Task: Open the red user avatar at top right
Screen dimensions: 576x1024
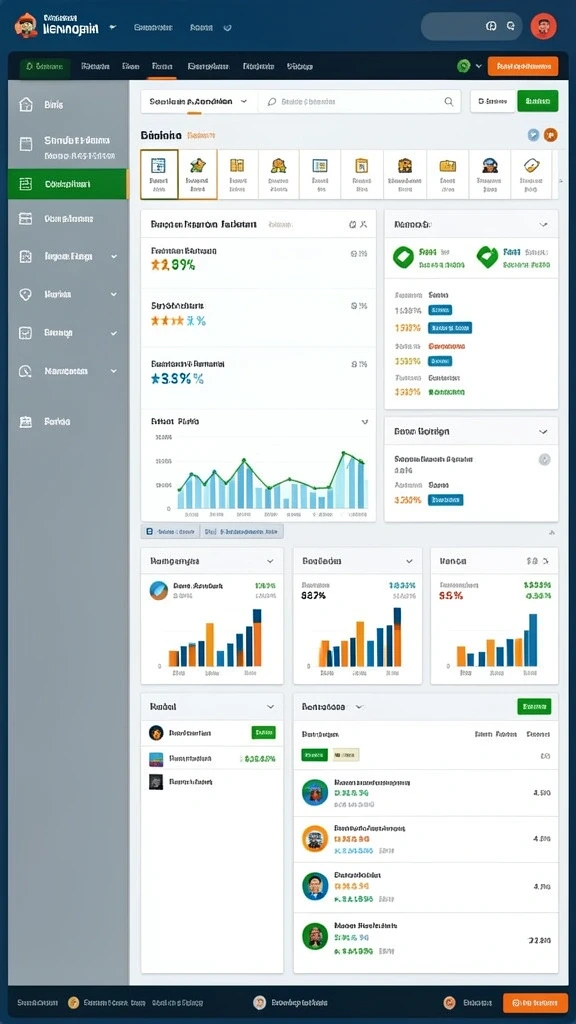Action: (543, 26)
